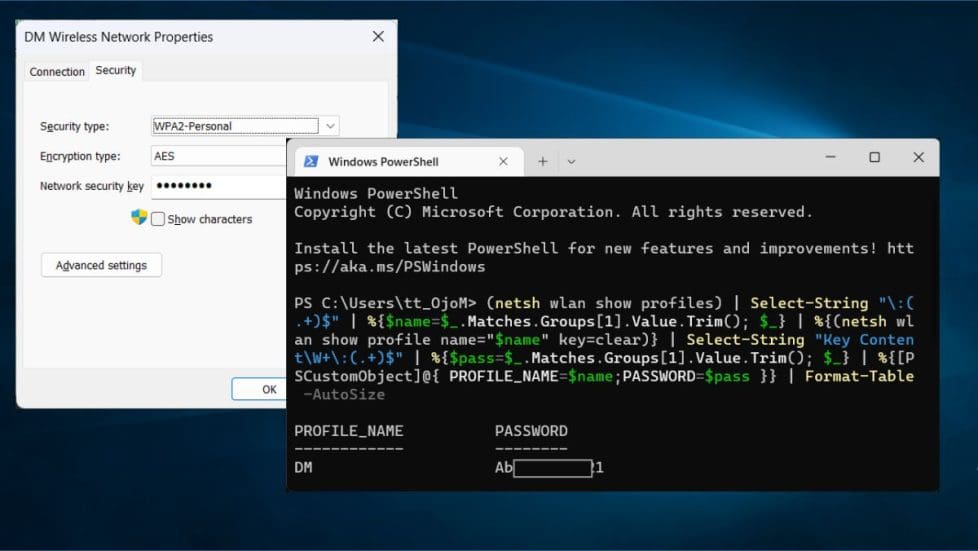Expand the Security type dropdown
This screenshot has height=551, width=978.
331,126
